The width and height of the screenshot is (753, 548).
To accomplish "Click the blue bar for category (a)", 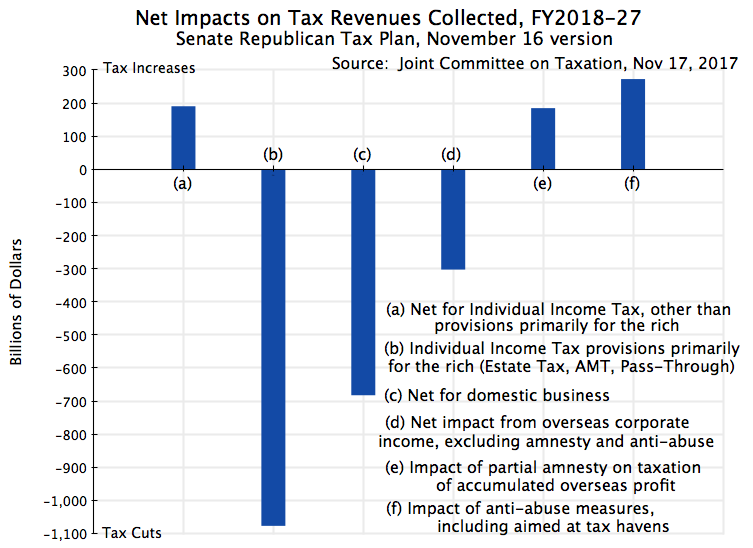I will coord(183,137).
